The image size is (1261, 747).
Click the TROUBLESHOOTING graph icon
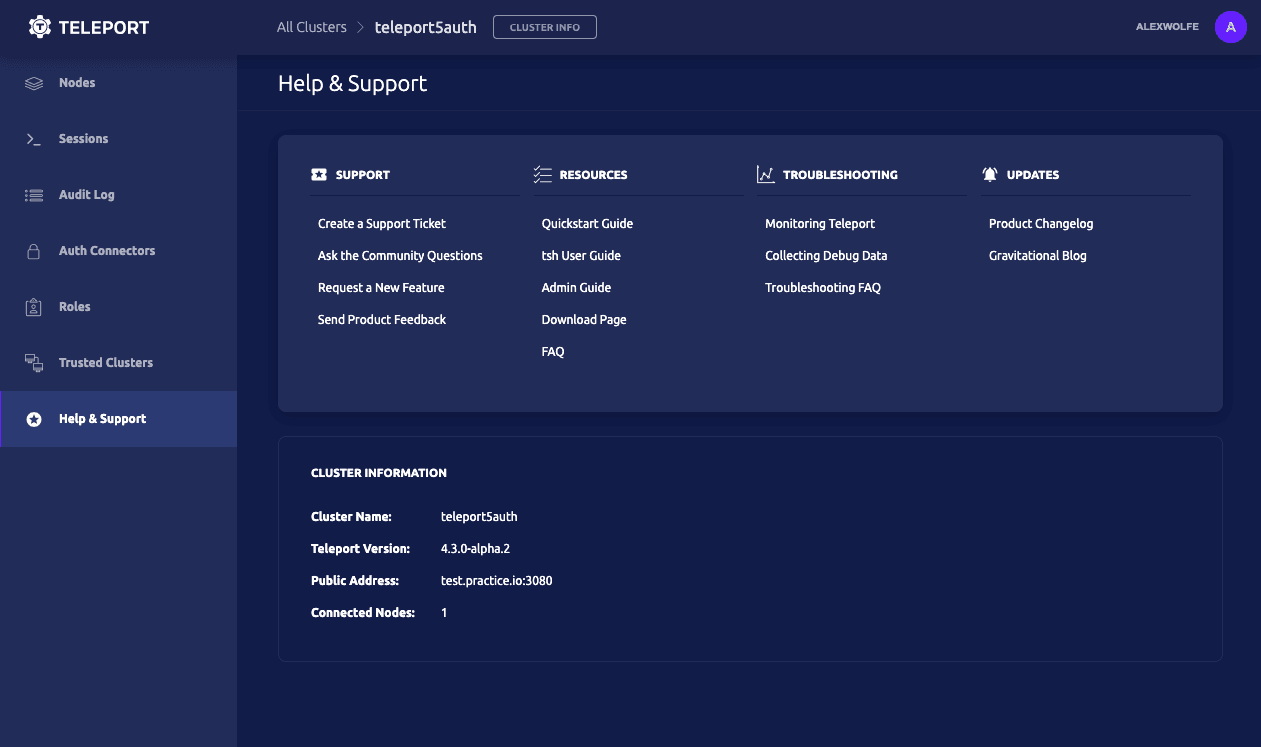[766, 173]
